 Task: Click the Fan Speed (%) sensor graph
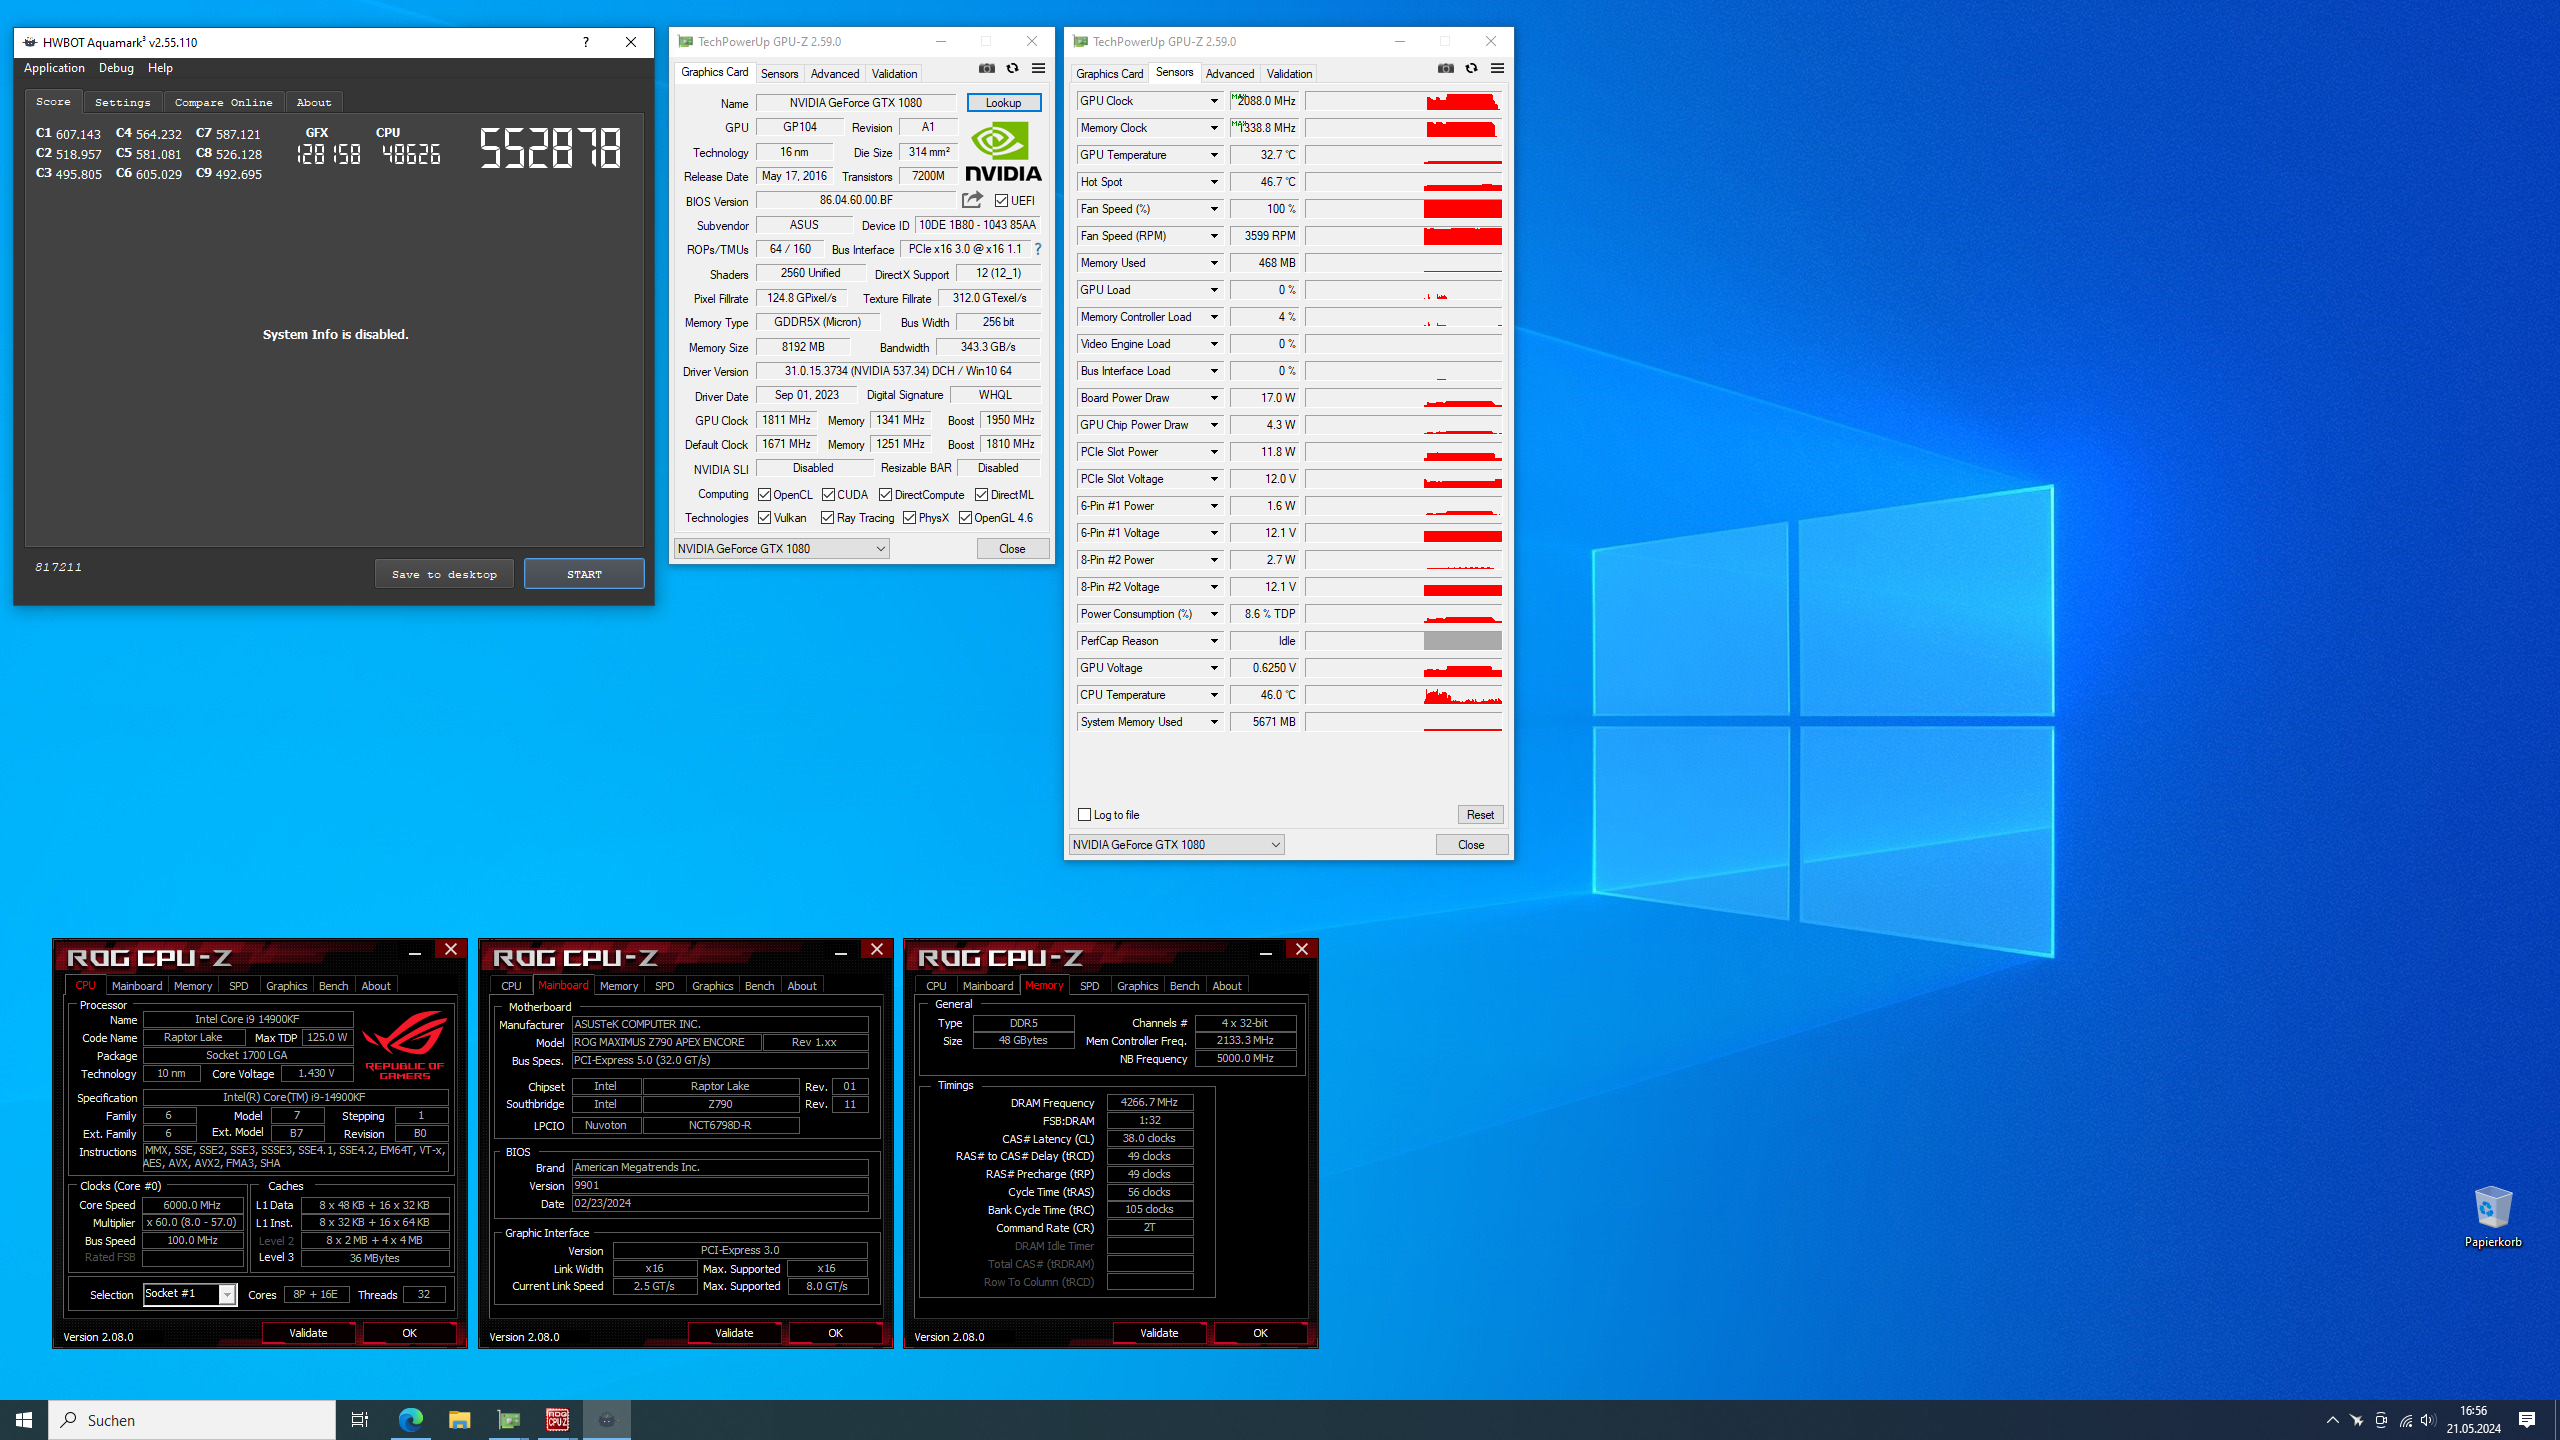tap(1403, 209)
